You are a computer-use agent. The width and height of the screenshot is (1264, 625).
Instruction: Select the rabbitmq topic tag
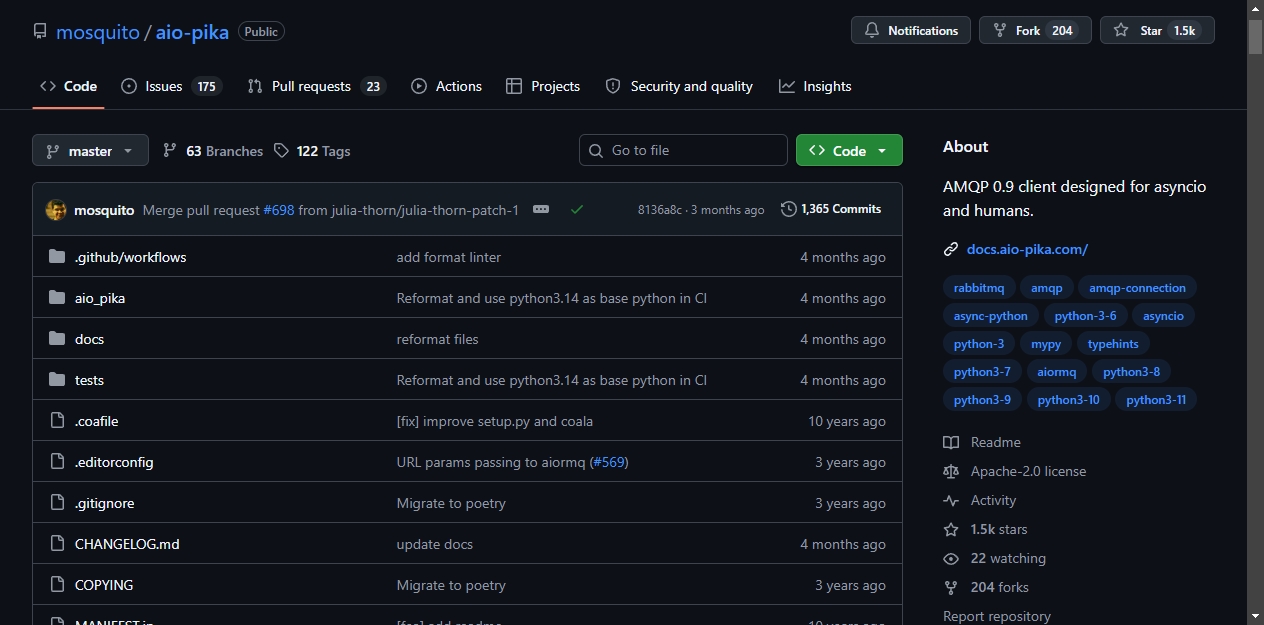pos(979,288)
